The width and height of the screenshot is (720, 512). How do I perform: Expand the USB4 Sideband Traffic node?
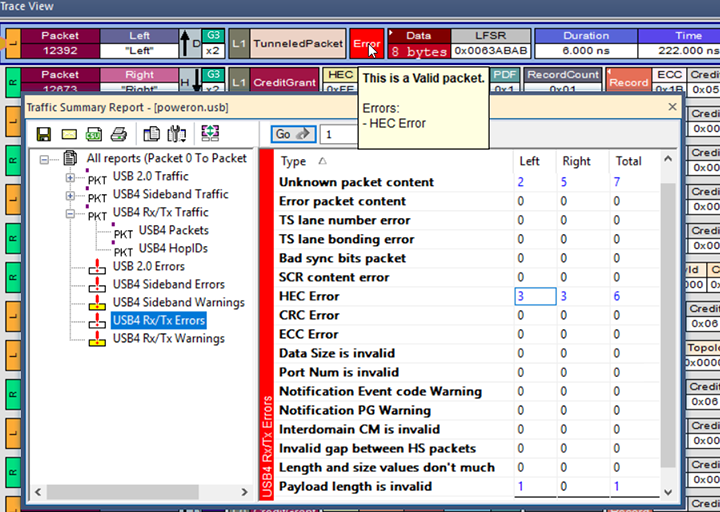pos(71,195)
